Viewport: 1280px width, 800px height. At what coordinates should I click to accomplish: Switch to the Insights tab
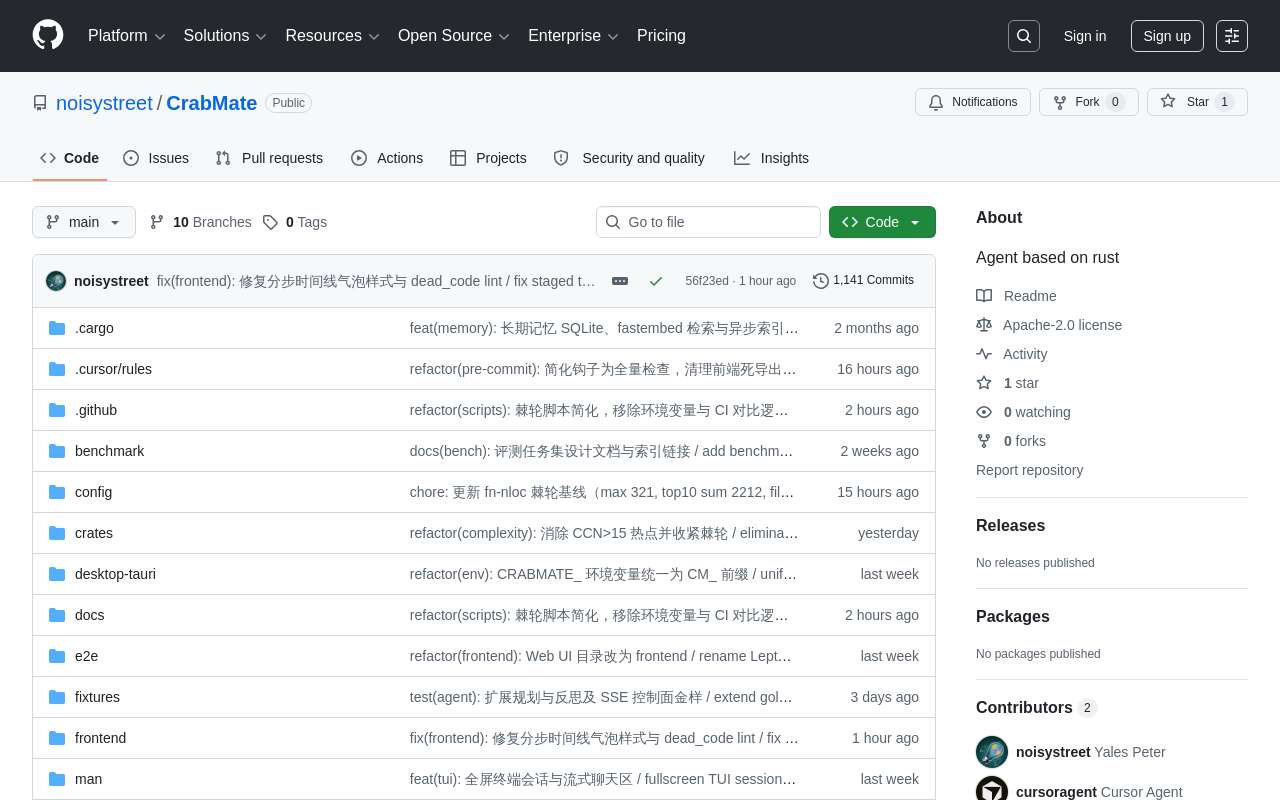coord(771,158)
